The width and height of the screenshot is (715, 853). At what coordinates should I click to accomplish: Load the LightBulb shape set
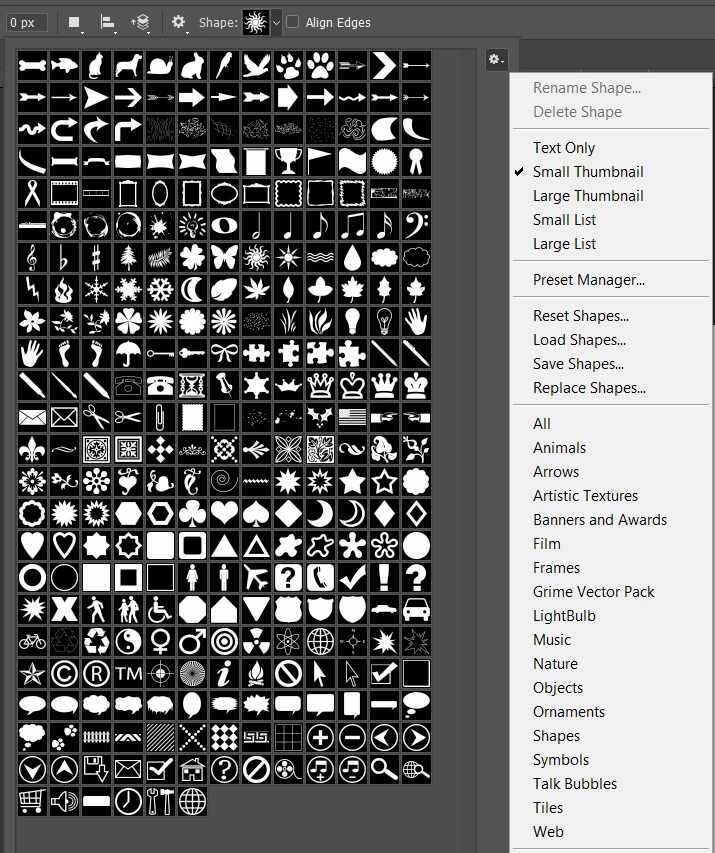(564, 616)
